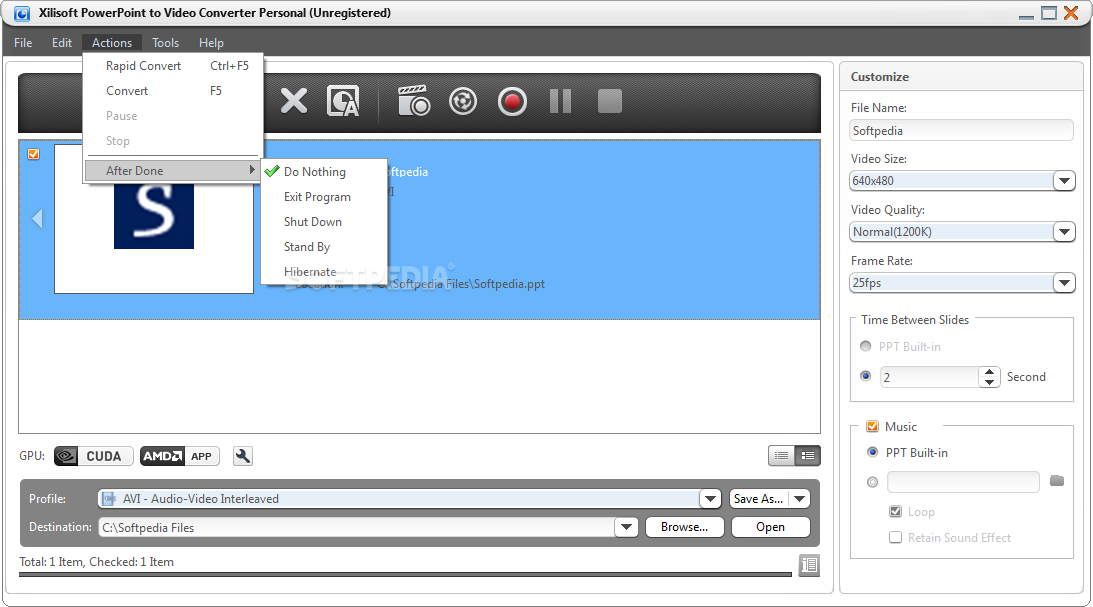Click the attach commentary icon in toolbar

coord(343,101)
